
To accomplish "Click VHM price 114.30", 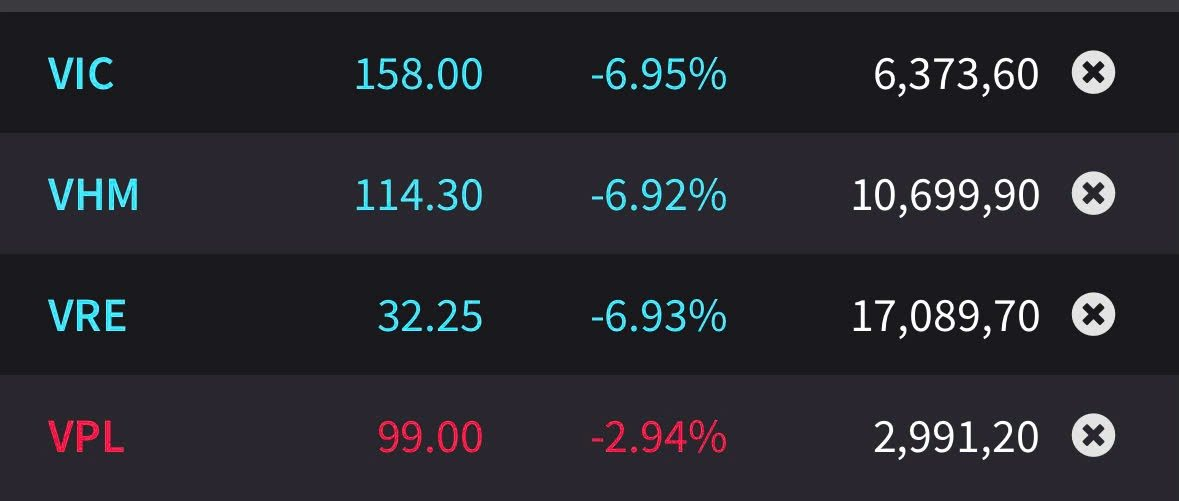I will tap(418, 195).
